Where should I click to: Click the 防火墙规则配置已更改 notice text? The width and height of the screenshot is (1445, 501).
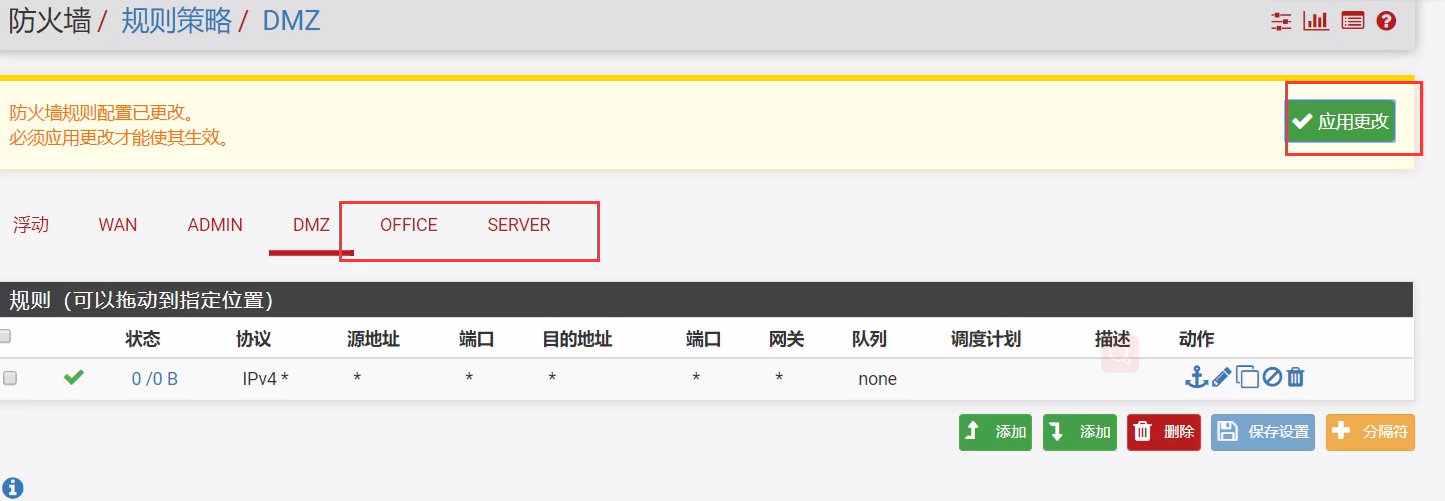[101, 113]
